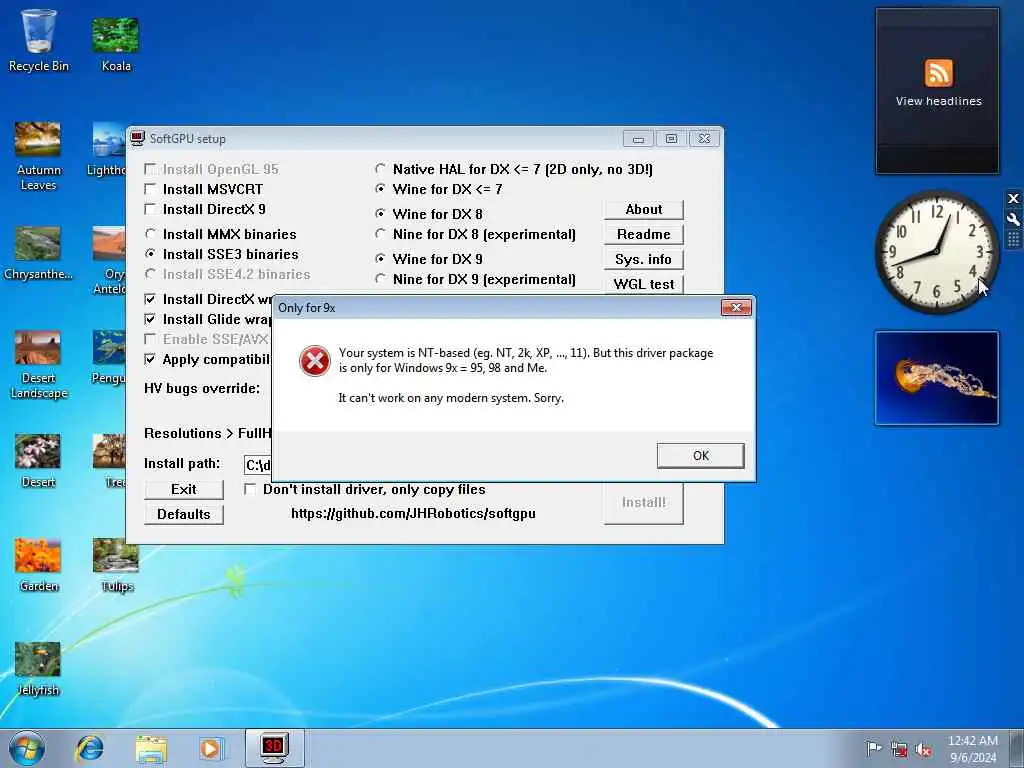Select Nine for DX 8 experimental radio

point(380,234)
